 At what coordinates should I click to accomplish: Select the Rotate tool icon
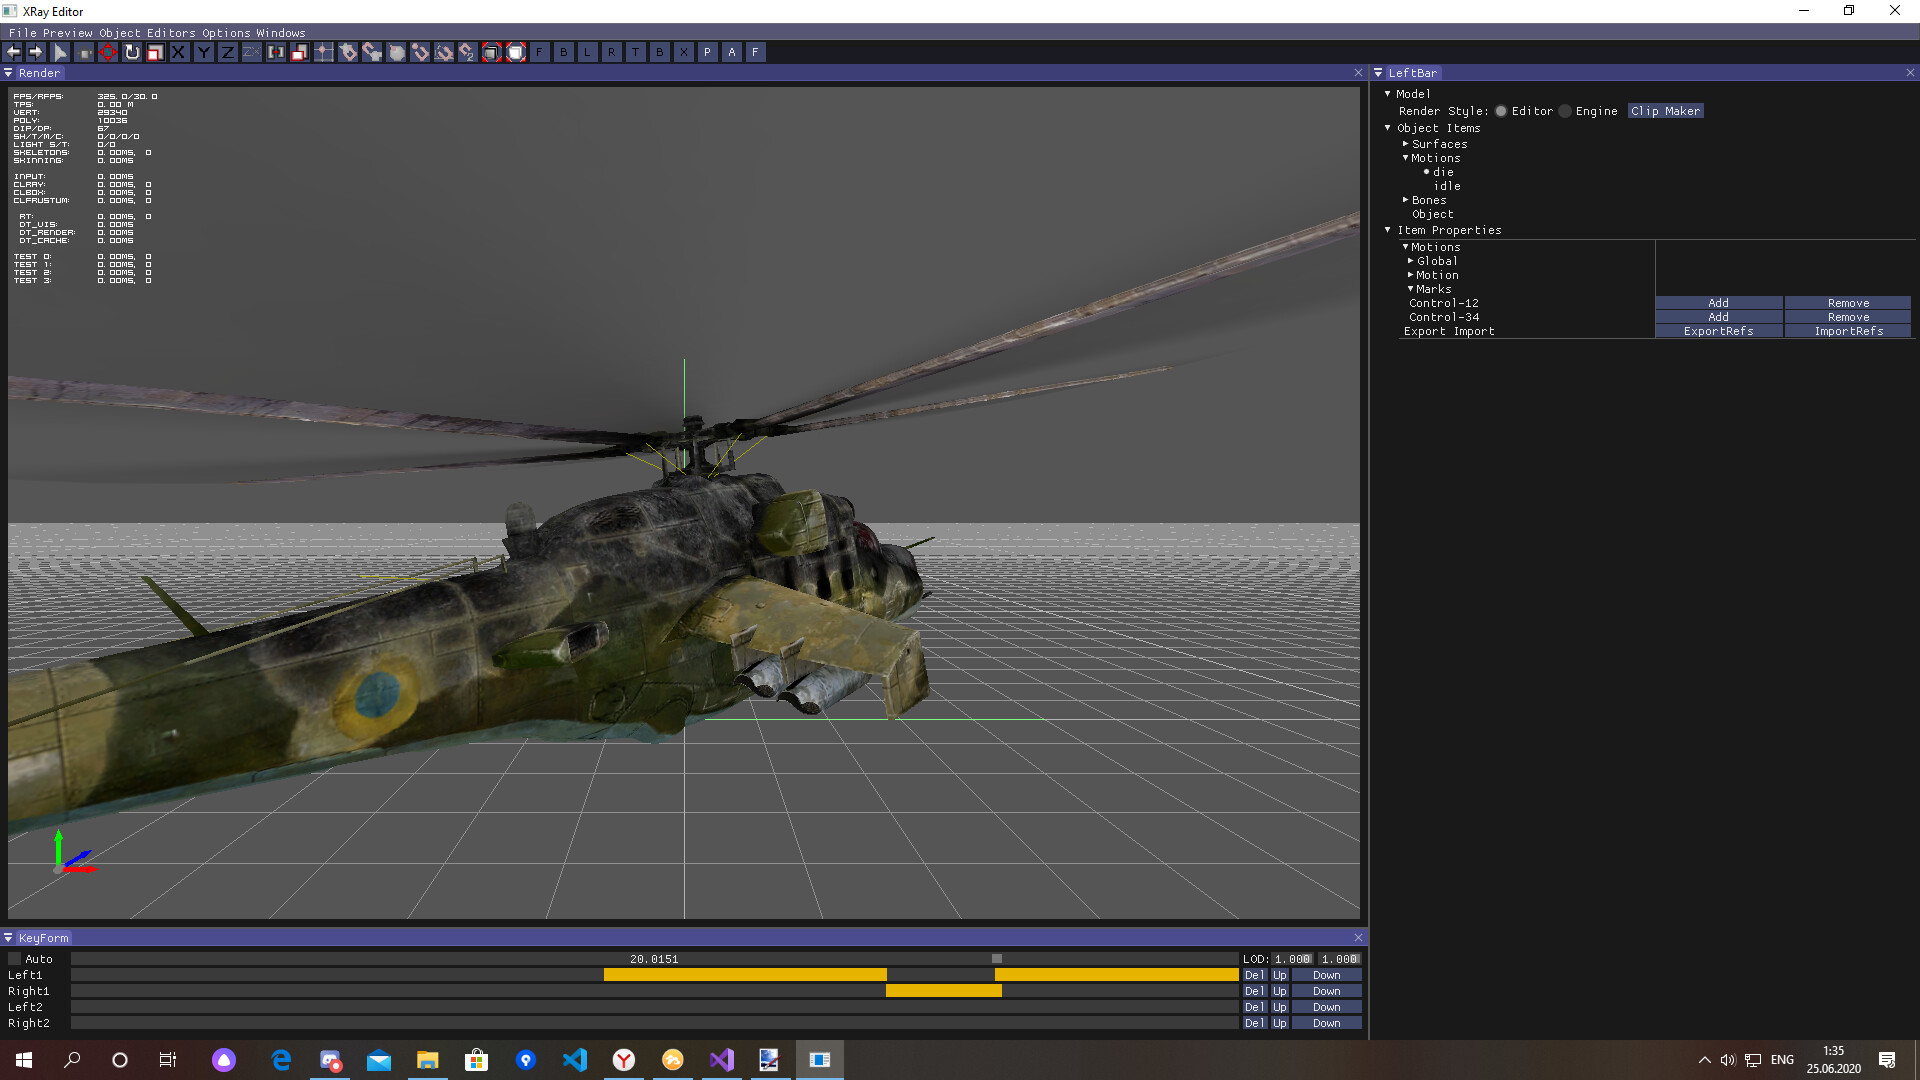[132, 52]
